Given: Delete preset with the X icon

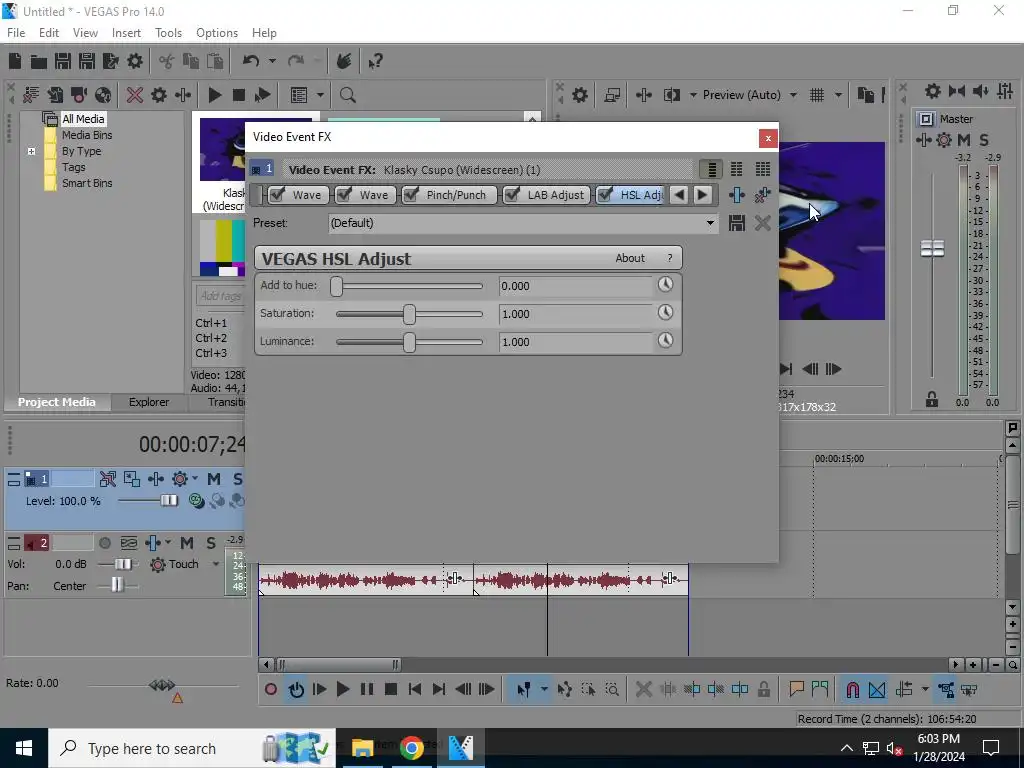Looking at the screenshot, I should [x=762, y=223].
